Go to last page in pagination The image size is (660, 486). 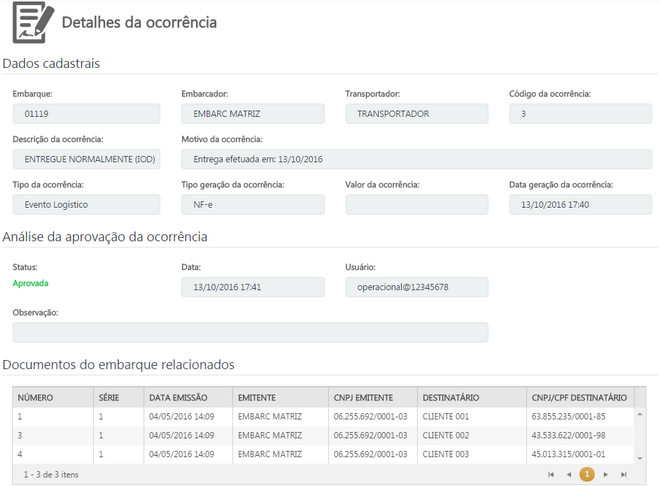click(x=624, y=475)
